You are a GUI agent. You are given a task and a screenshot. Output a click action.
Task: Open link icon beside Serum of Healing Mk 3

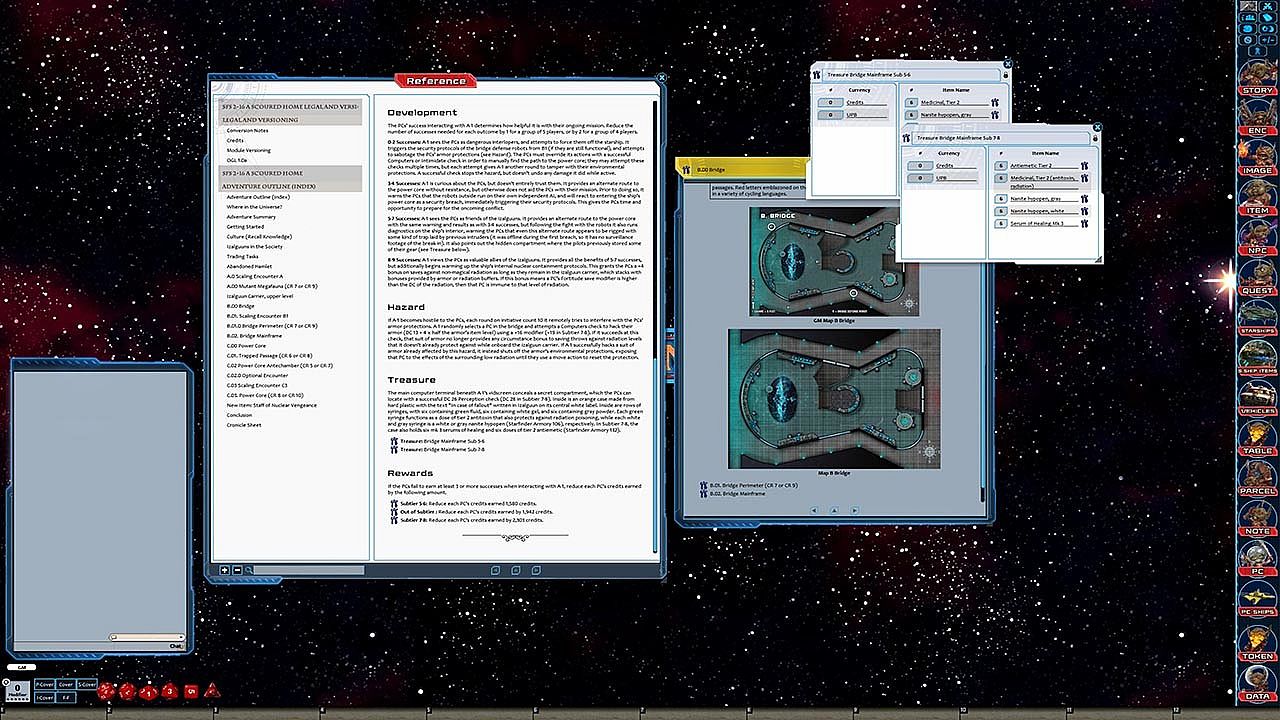1084,223
